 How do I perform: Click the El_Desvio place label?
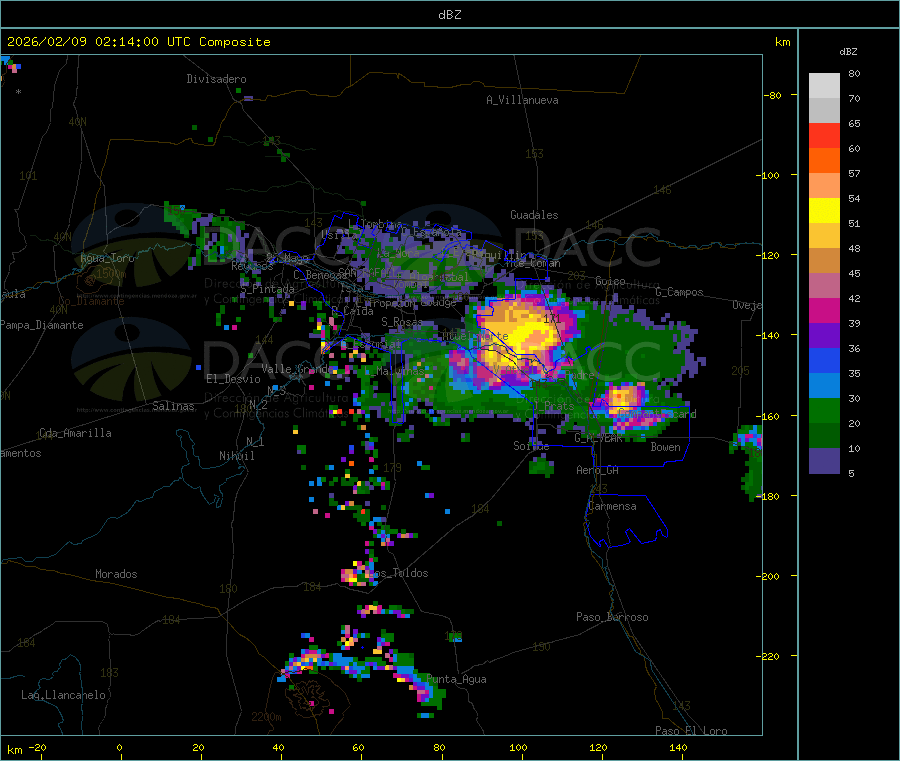[233, 379]
